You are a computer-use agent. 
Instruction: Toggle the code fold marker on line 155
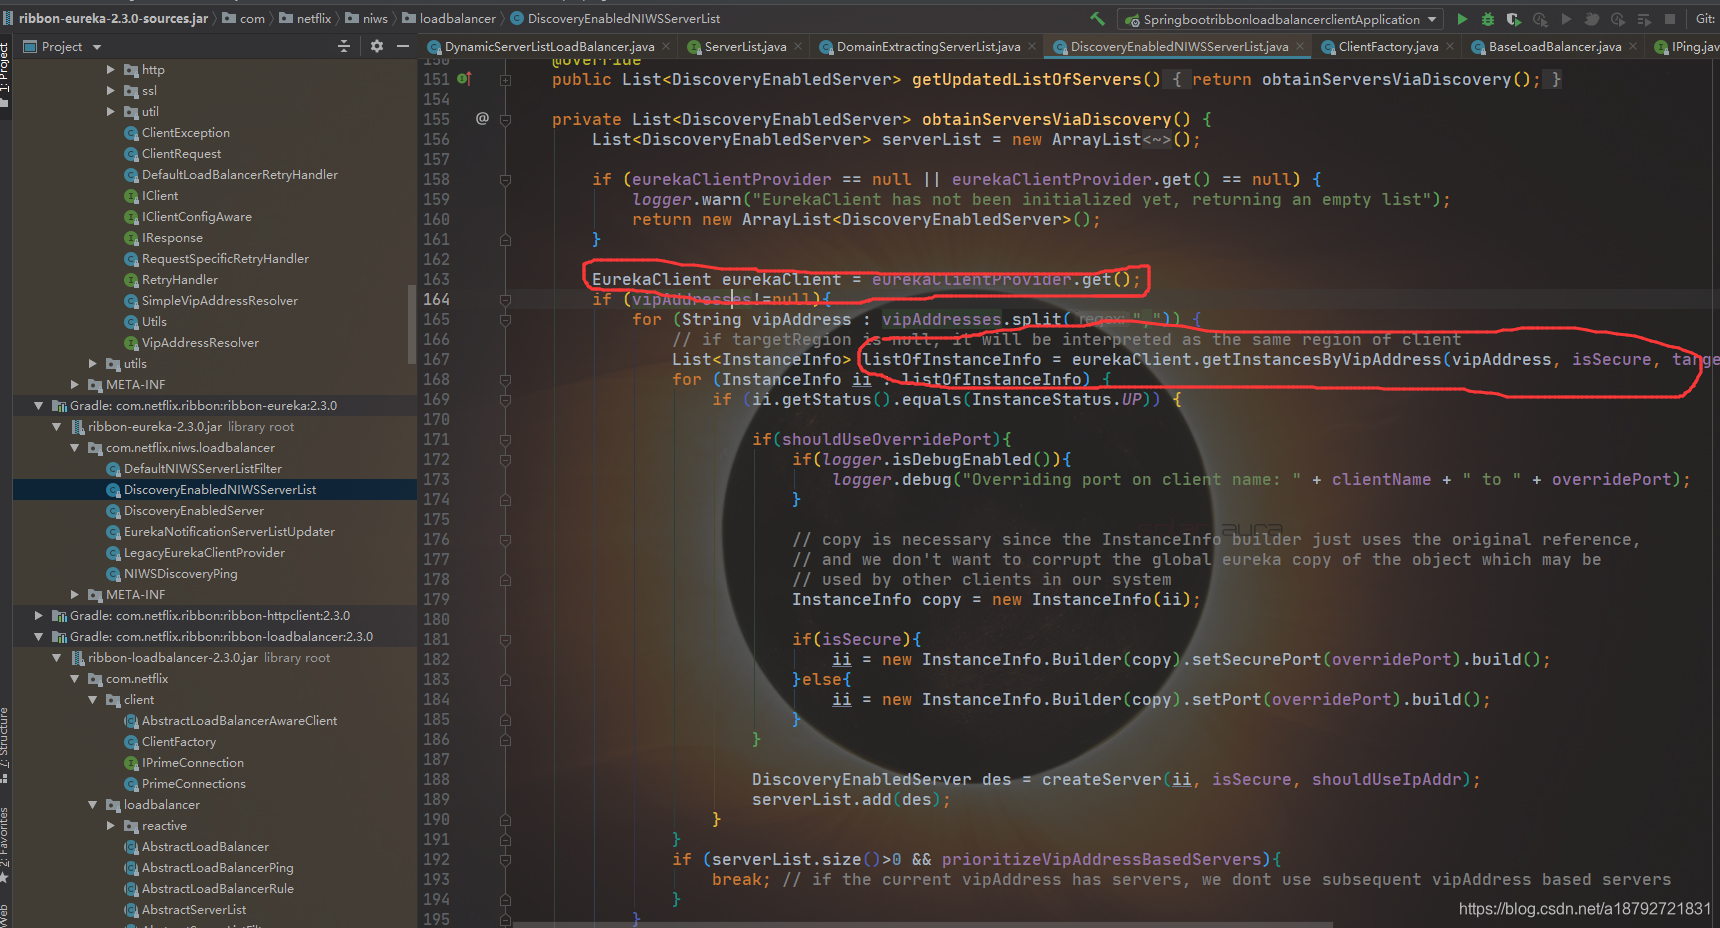[506, 120]
